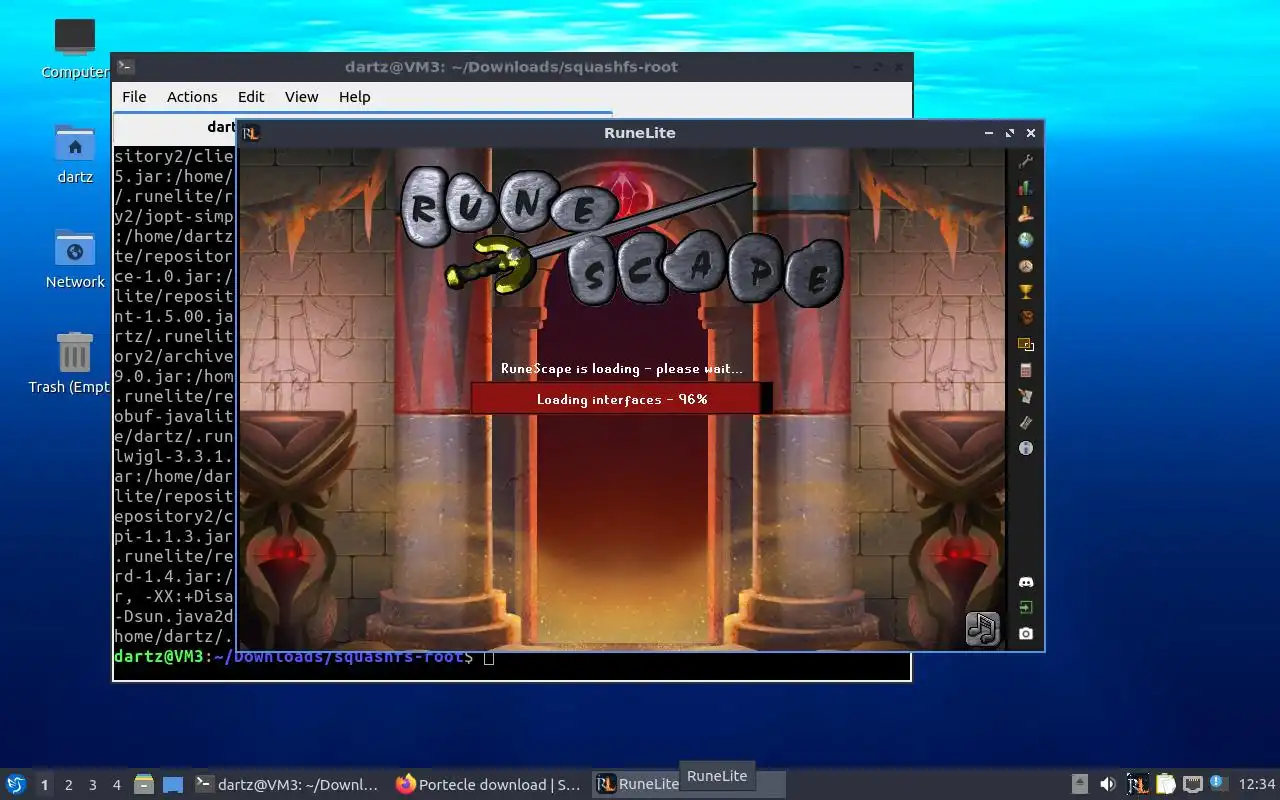Open the file manager taskbar launcher

coord(144,784)
